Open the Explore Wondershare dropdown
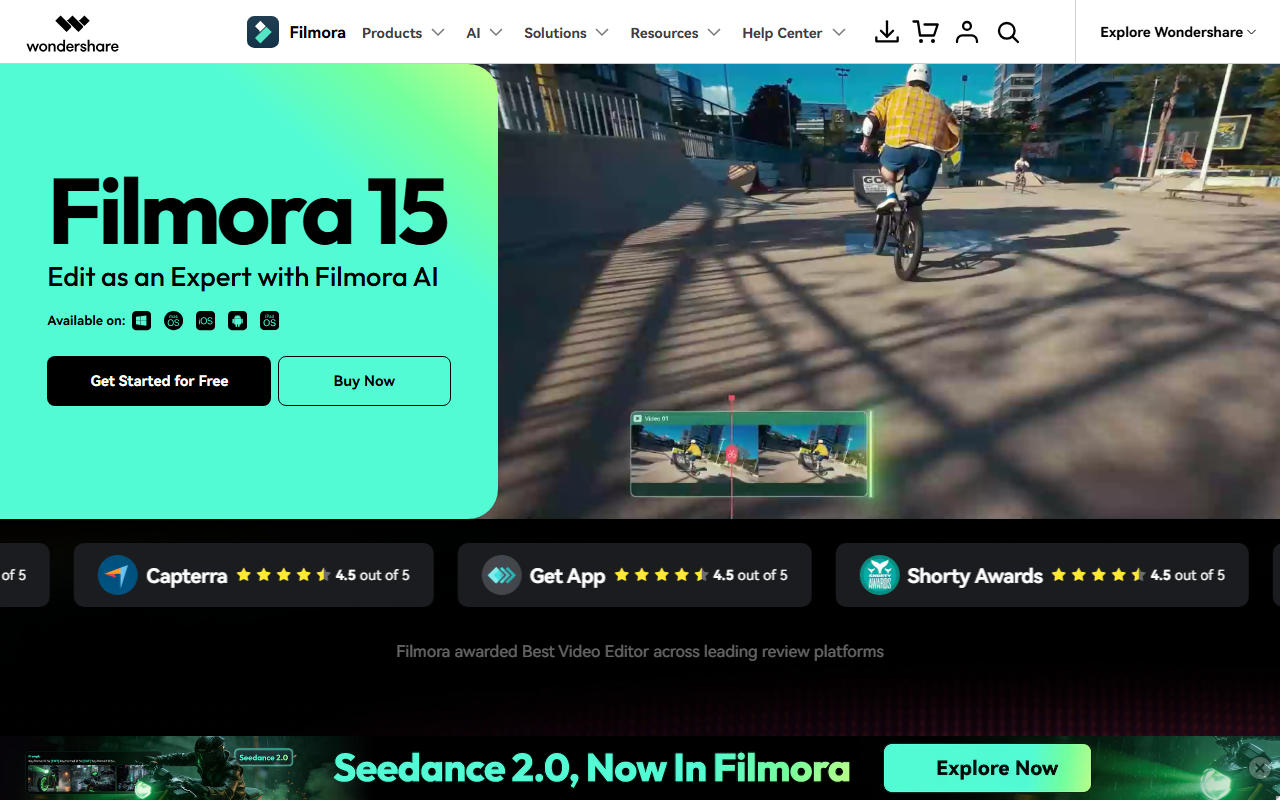This screenshot has height=800, width=1280. pyautogui.click(x=1178, y=32)
